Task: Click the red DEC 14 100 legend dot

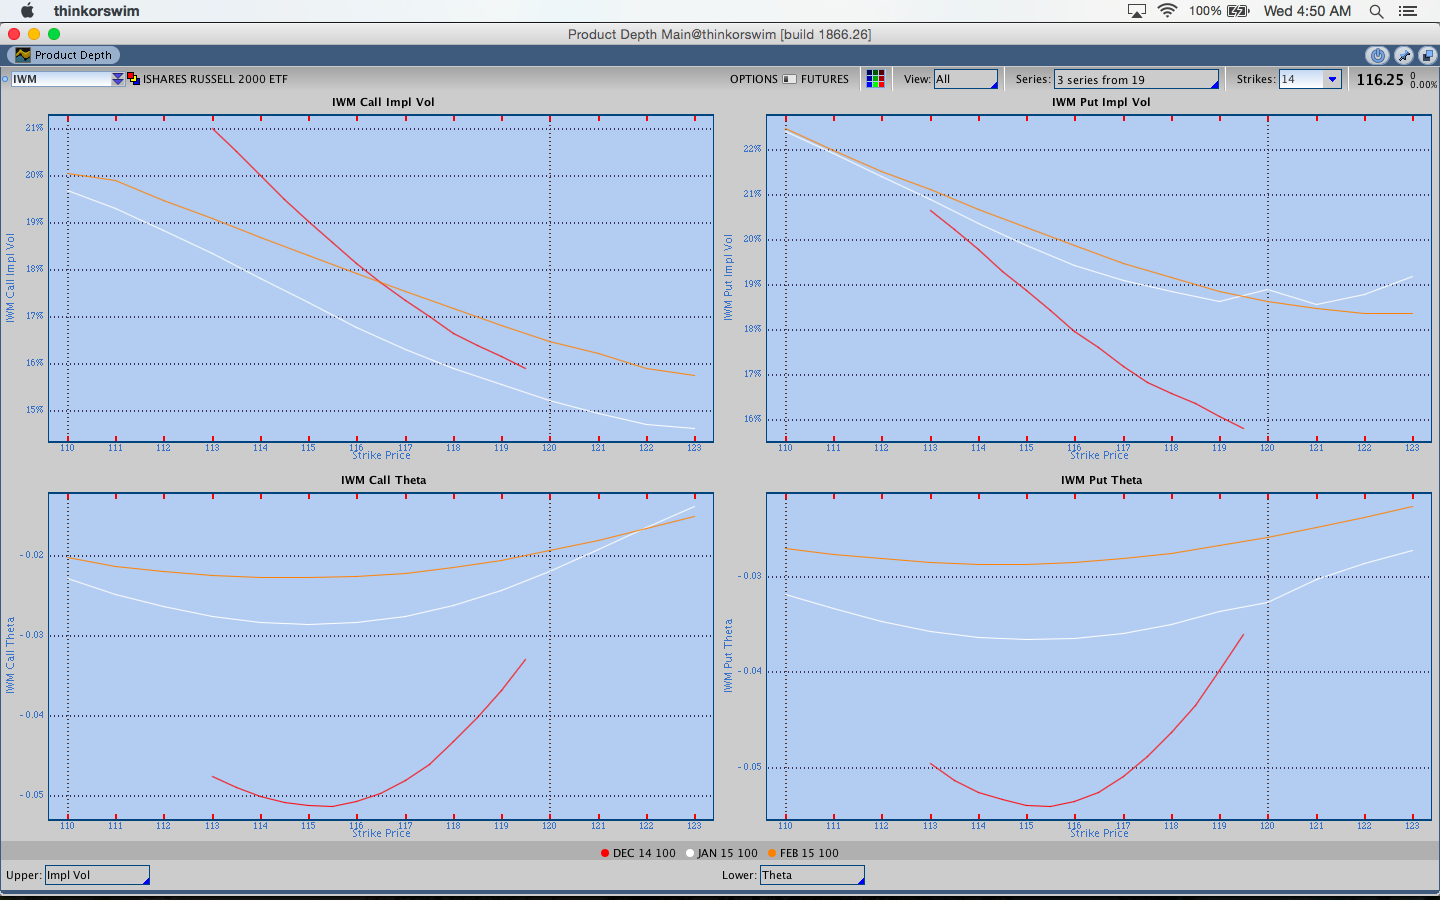Action: [605, 853]
